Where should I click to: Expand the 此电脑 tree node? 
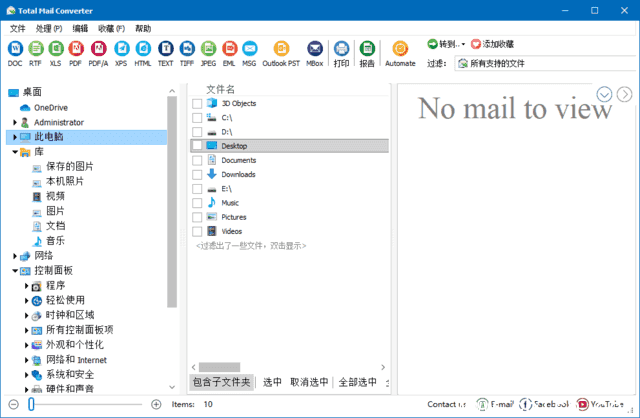pos(15,137)
